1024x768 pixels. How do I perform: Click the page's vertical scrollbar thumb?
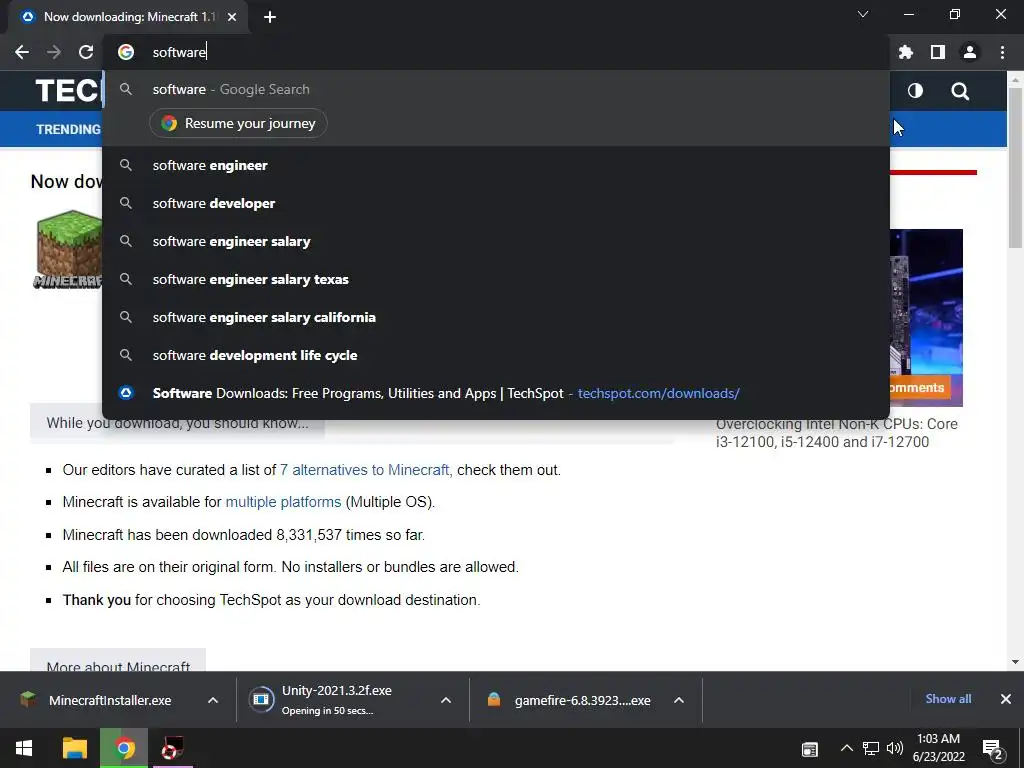click(1015, 167)
